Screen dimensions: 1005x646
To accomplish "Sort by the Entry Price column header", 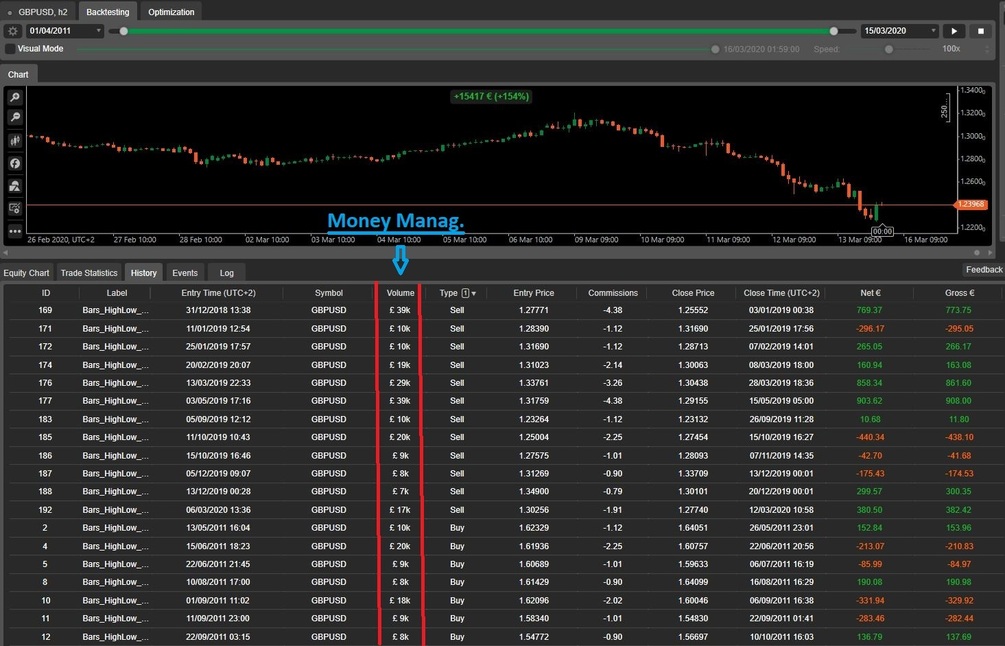I will pos(534,293).
